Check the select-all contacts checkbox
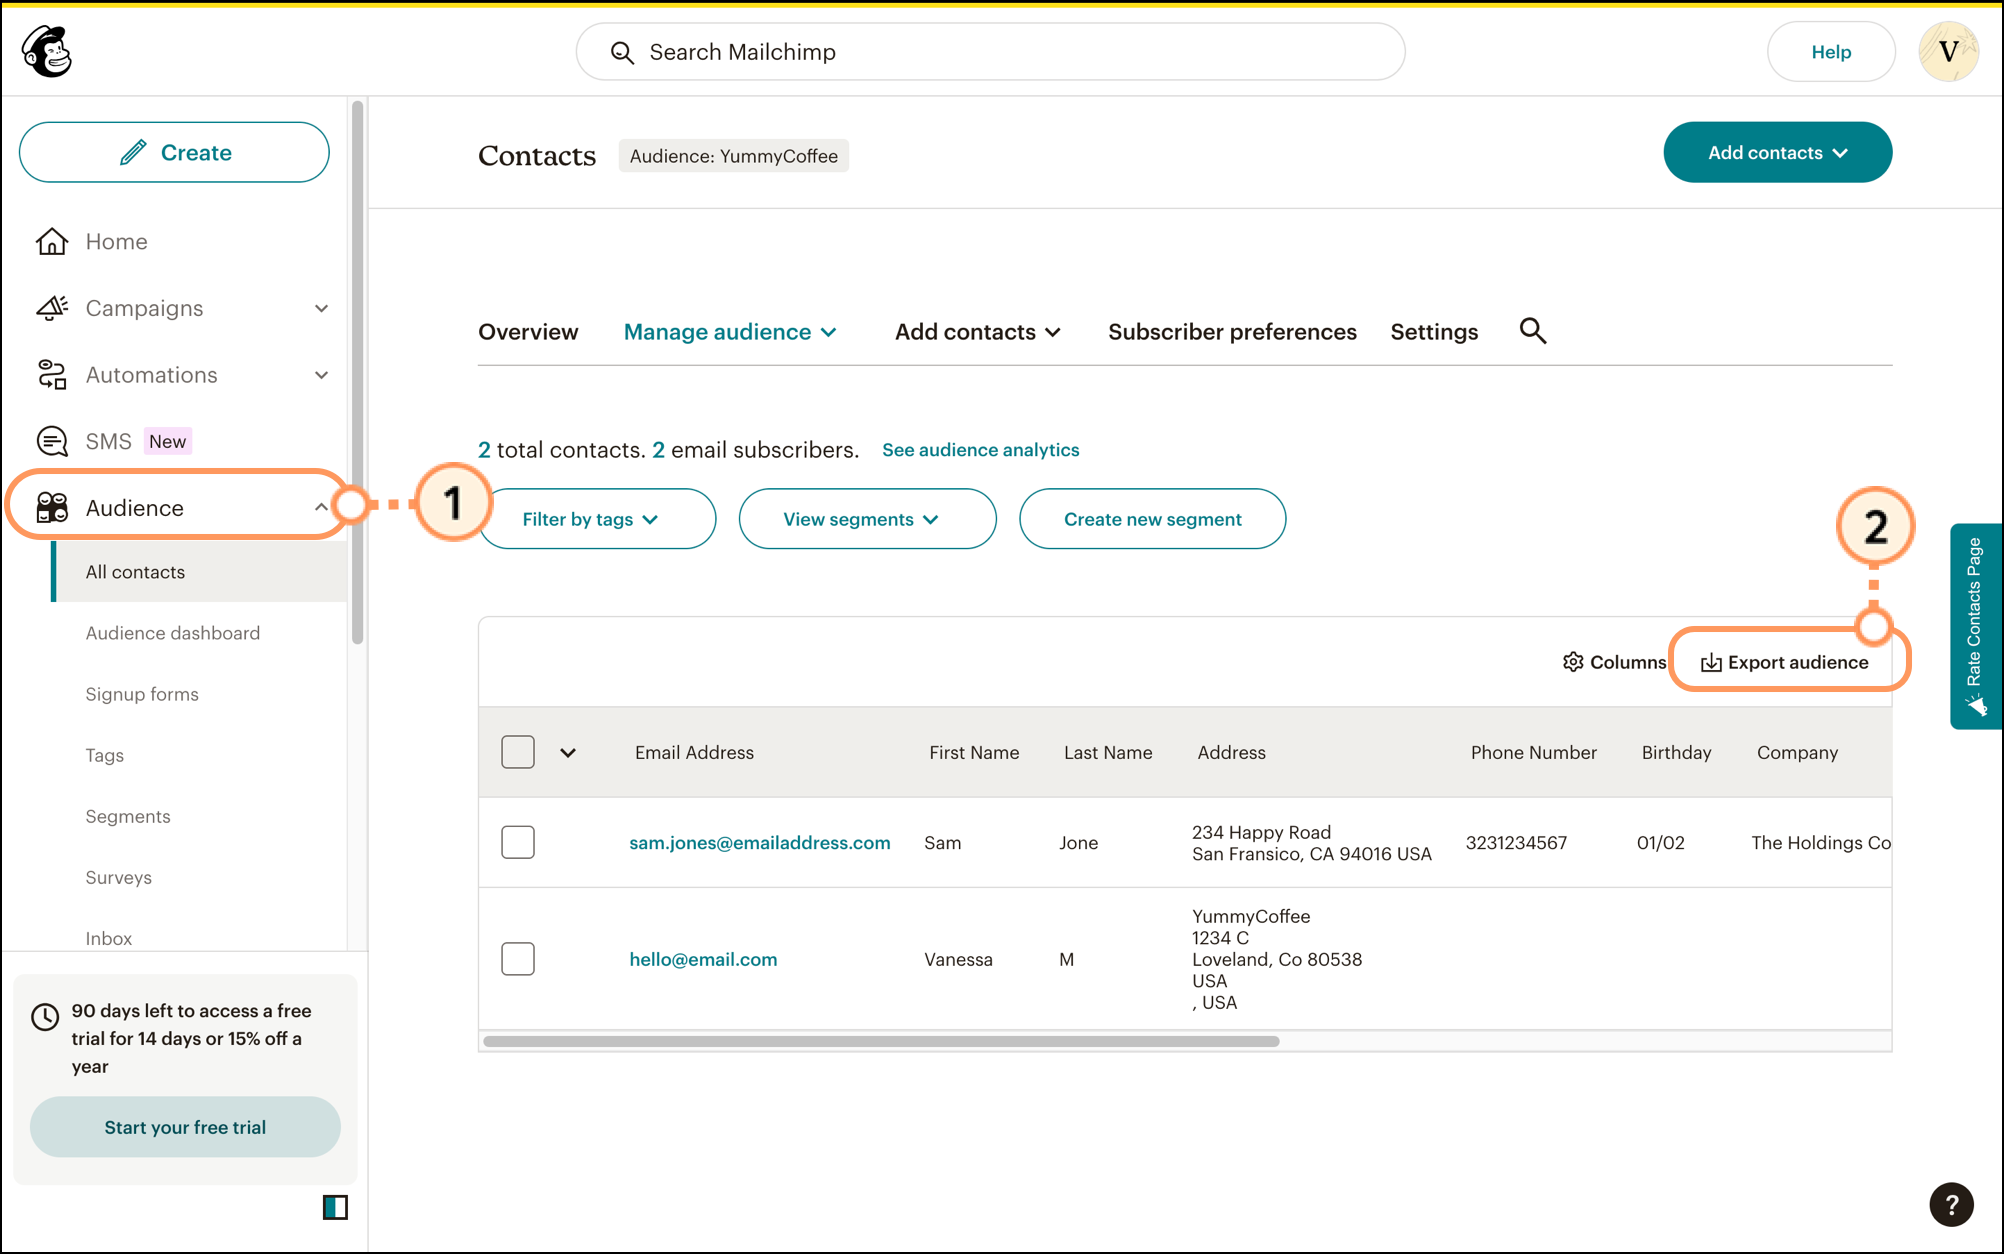2004x1254 pixels. [518, 752]
